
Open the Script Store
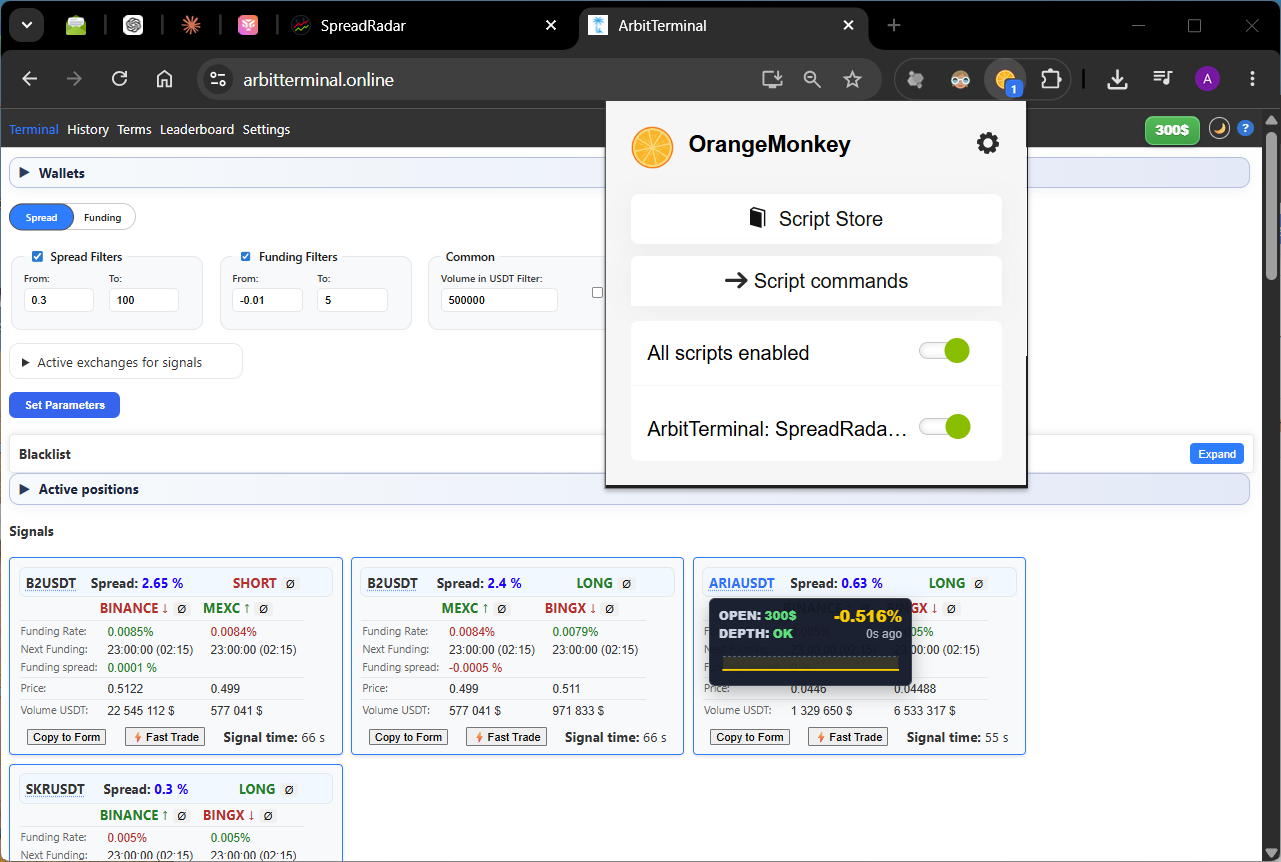816,219
